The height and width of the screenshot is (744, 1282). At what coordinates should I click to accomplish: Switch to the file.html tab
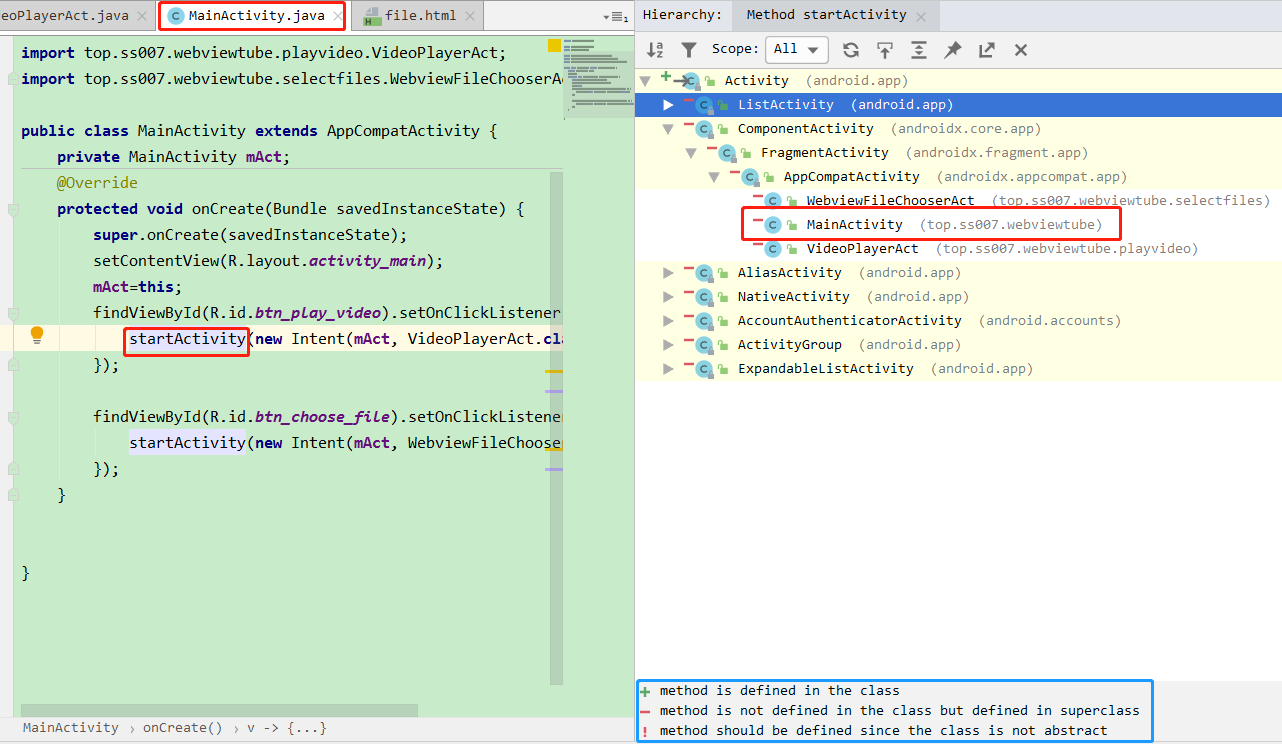pos(419,16)
